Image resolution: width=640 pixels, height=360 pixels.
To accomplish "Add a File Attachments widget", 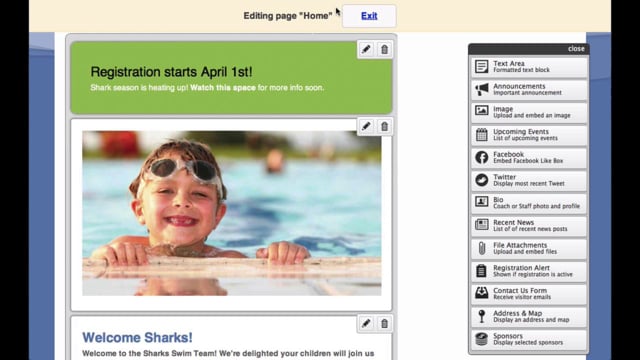I will tap(529, 249).
